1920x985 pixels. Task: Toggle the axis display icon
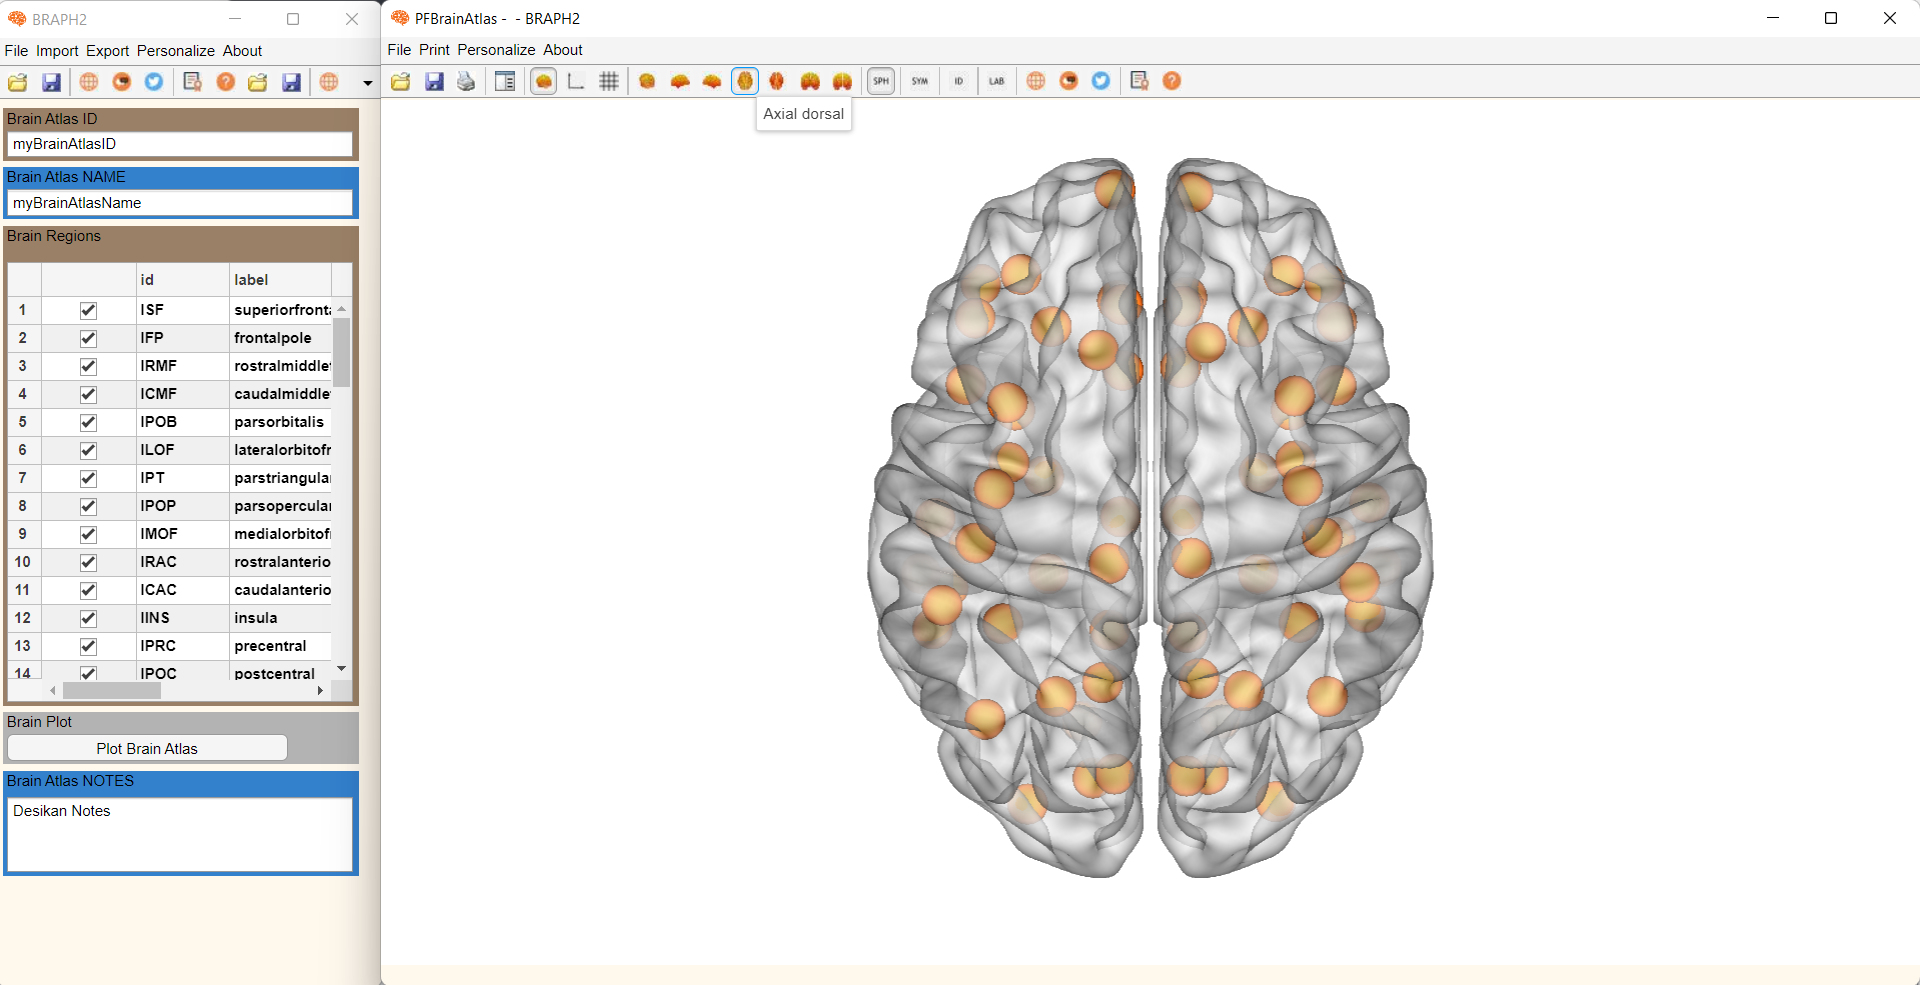(576, 81)
